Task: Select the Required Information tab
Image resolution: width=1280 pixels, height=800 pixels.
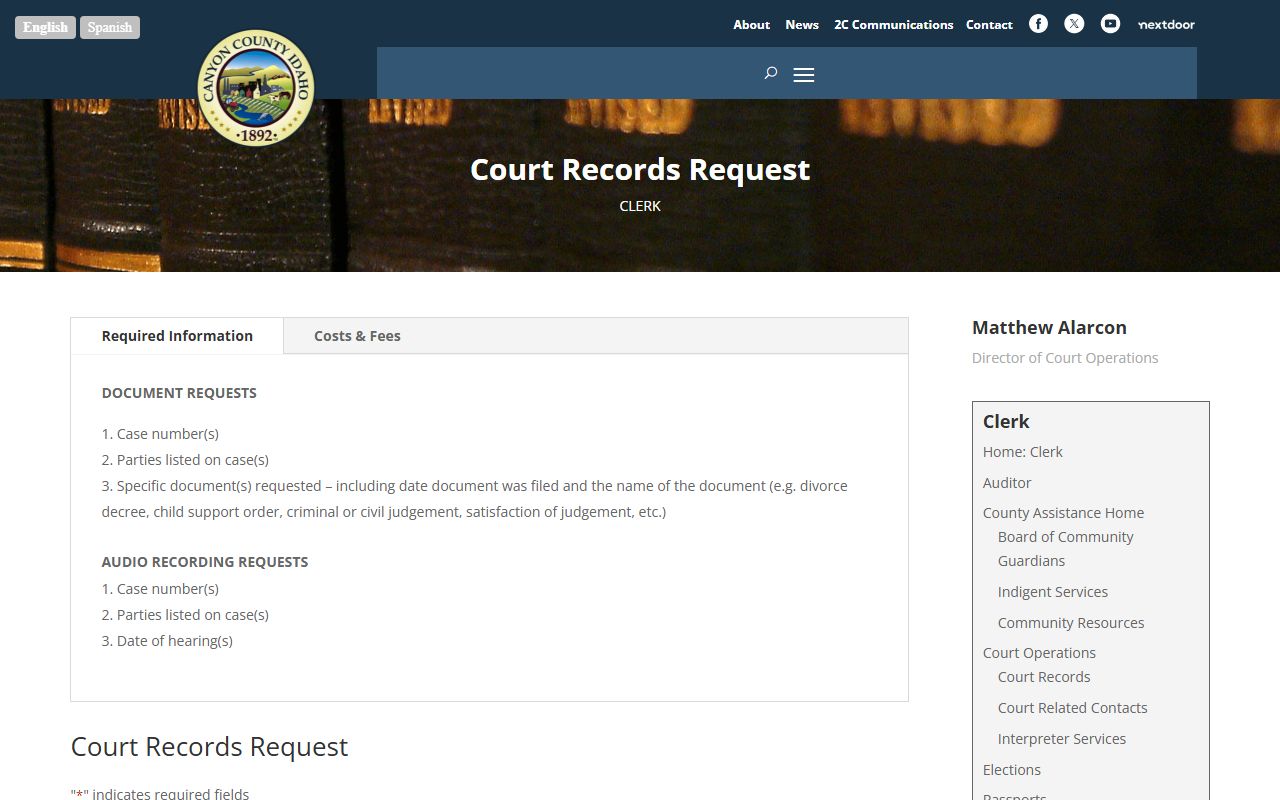Action: 177,336
